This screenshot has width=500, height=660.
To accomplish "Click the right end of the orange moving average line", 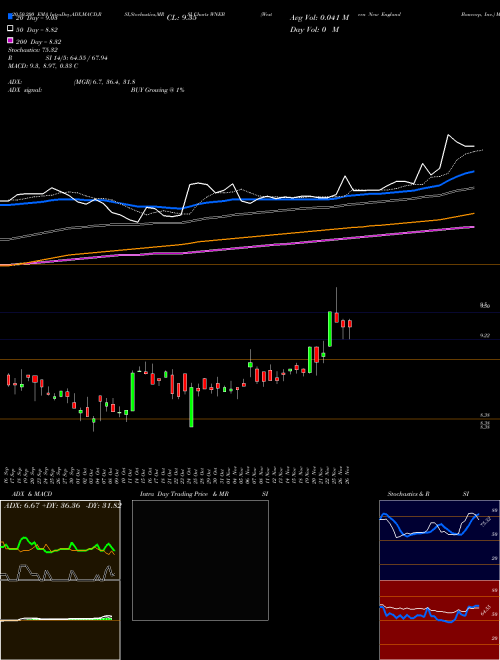I will pyautogui.click(x=474, y=213).
